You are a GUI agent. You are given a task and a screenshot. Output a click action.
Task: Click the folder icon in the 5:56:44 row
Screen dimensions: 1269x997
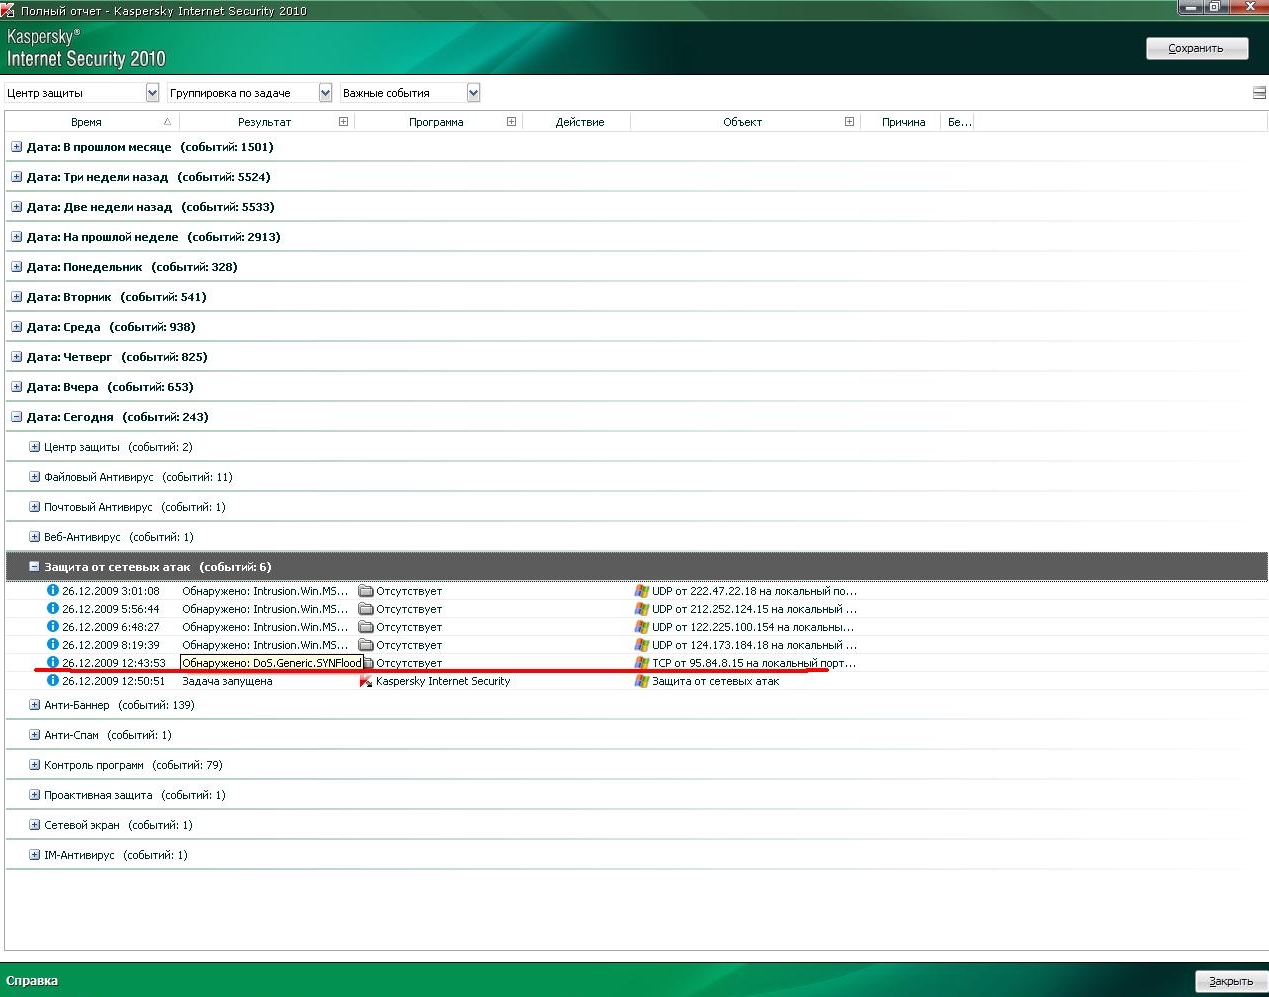366,609
